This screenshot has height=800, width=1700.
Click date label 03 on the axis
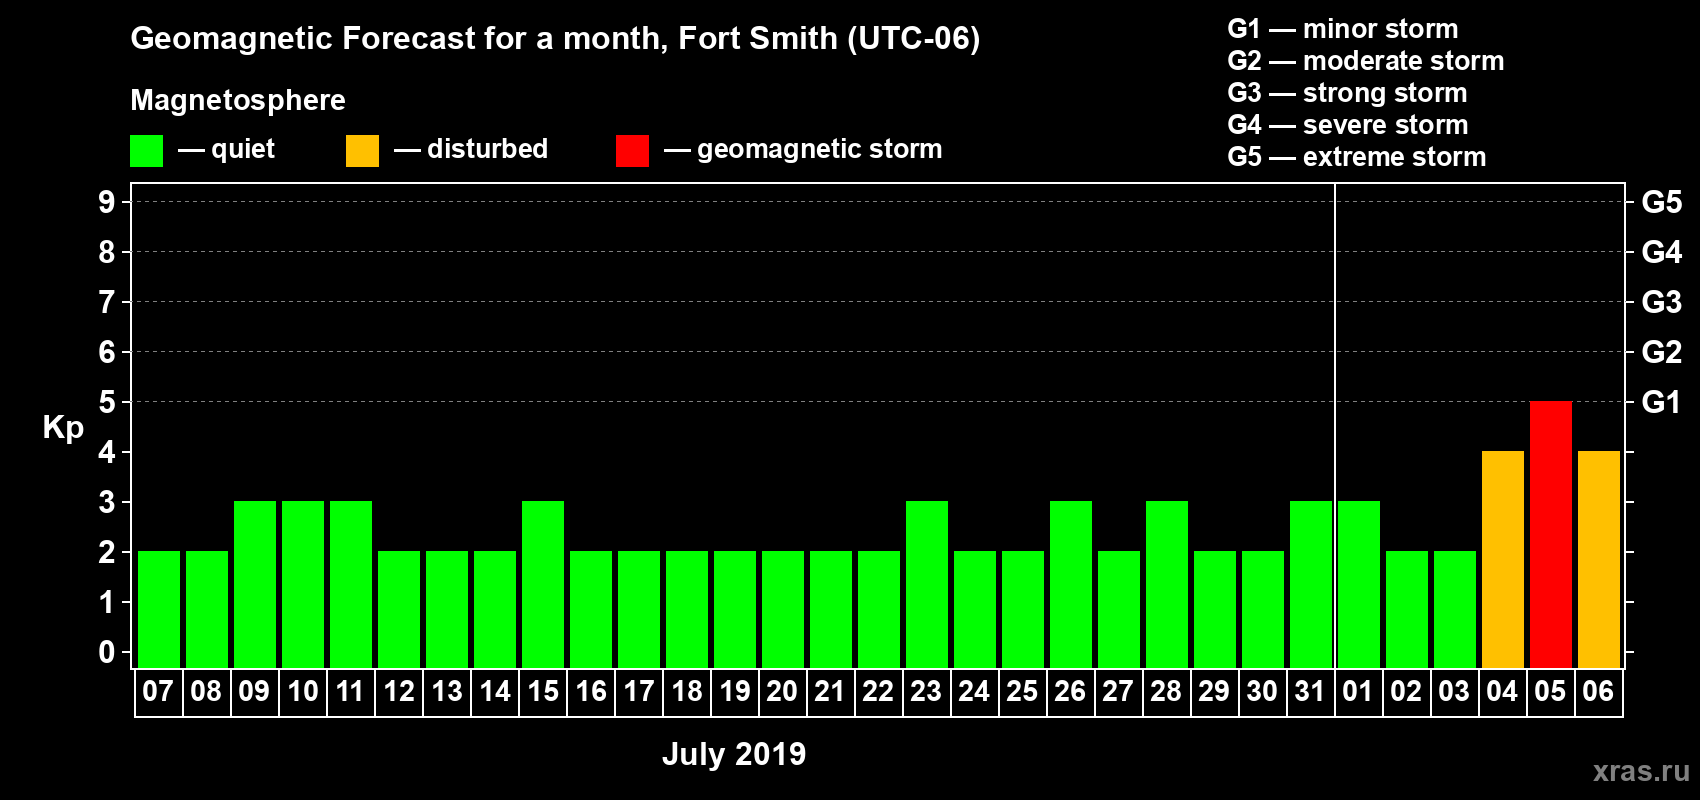1454,692
